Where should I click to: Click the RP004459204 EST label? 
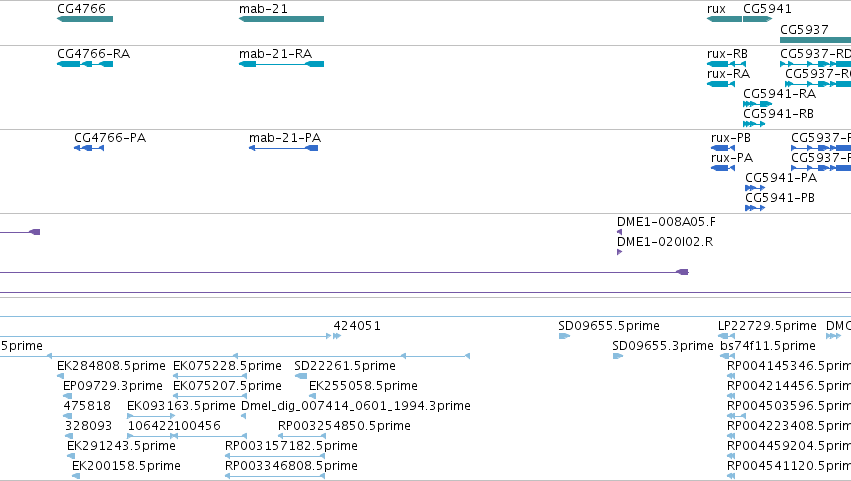(789, 446)
